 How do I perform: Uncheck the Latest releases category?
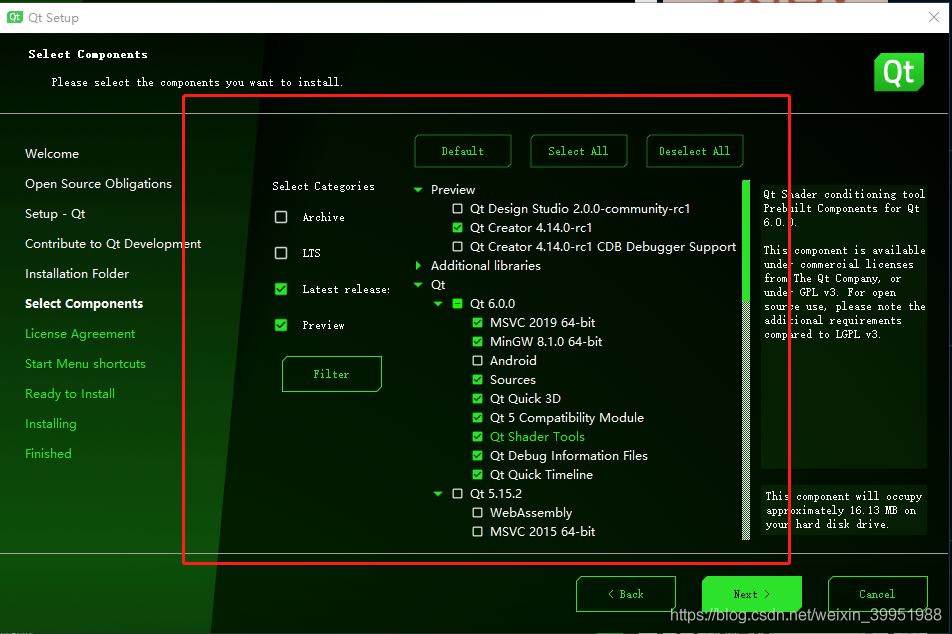click(x=281, y=289)
